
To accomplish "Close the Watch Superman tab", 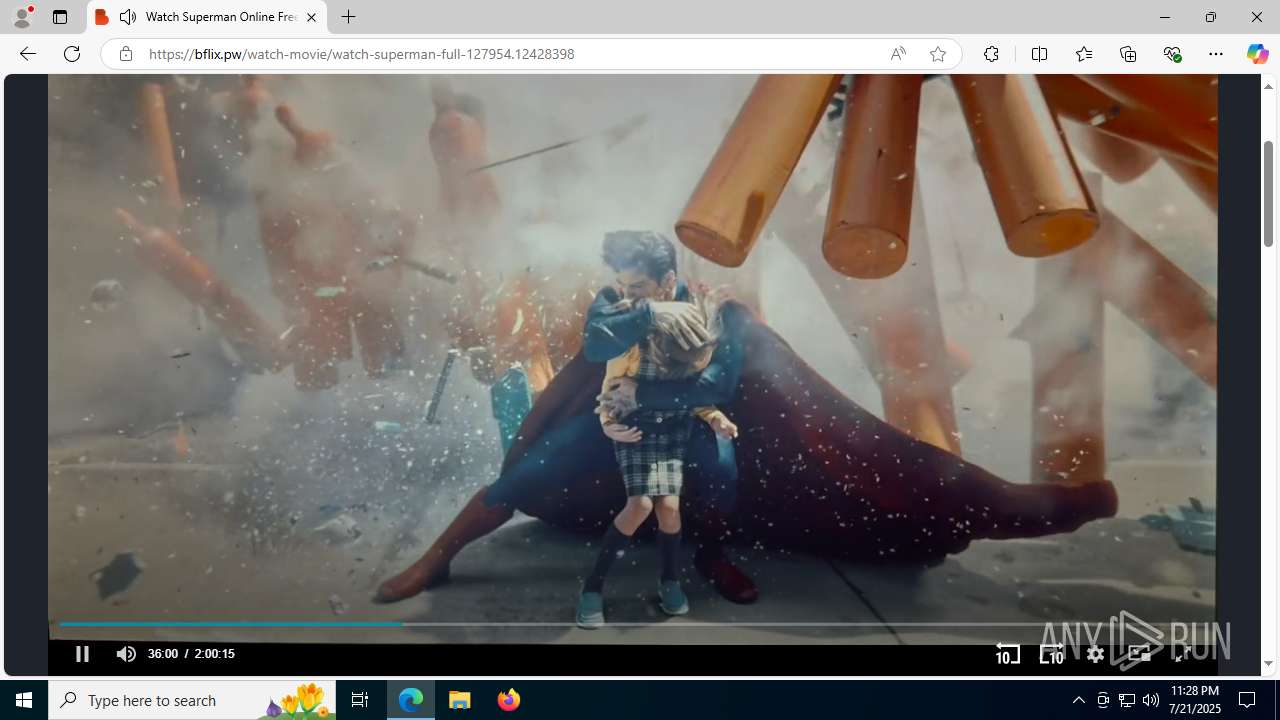I will [311, 17].
